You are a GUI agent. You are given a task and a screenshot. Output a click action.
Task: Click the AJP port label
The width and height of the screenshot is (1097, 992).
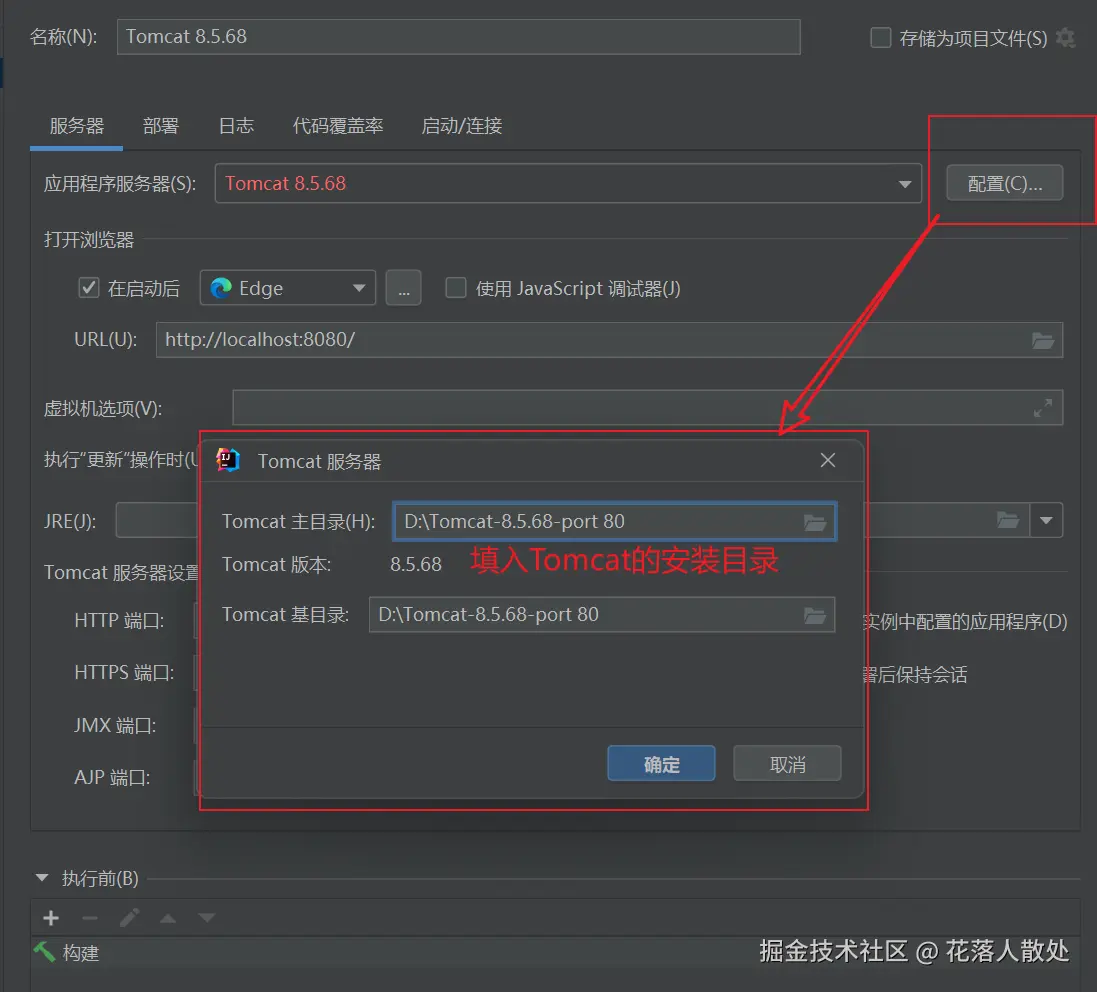click(112, 777)
